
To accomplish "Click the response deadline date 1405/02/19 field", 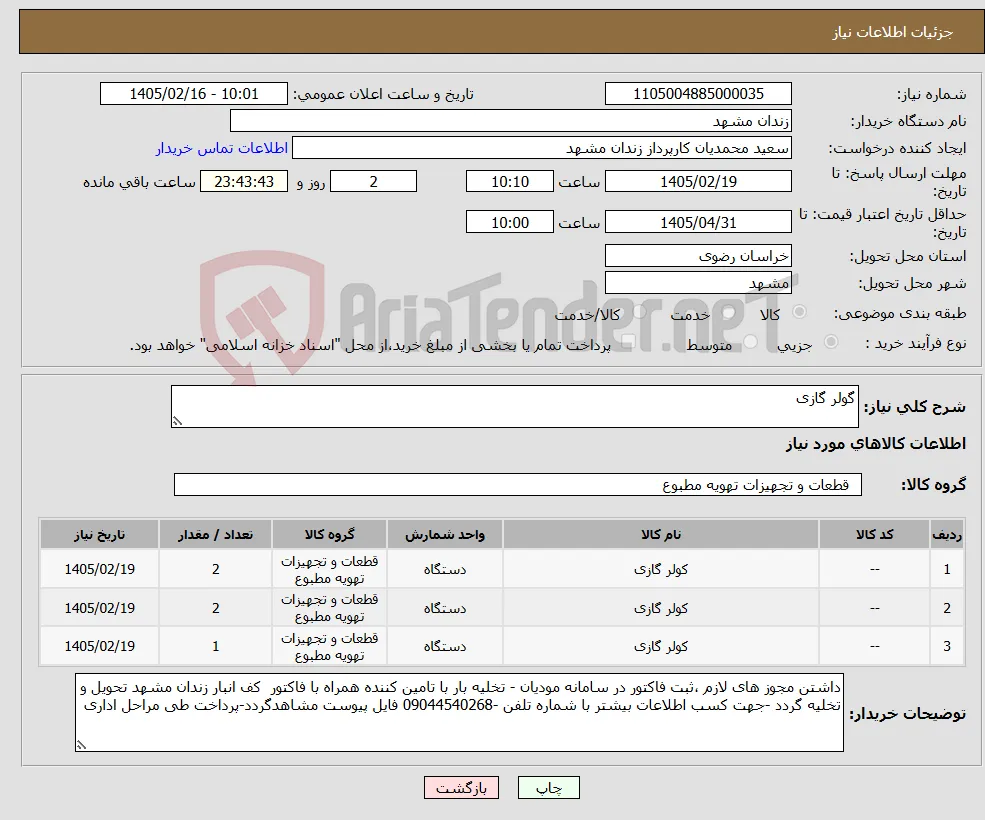I will 698,182.
